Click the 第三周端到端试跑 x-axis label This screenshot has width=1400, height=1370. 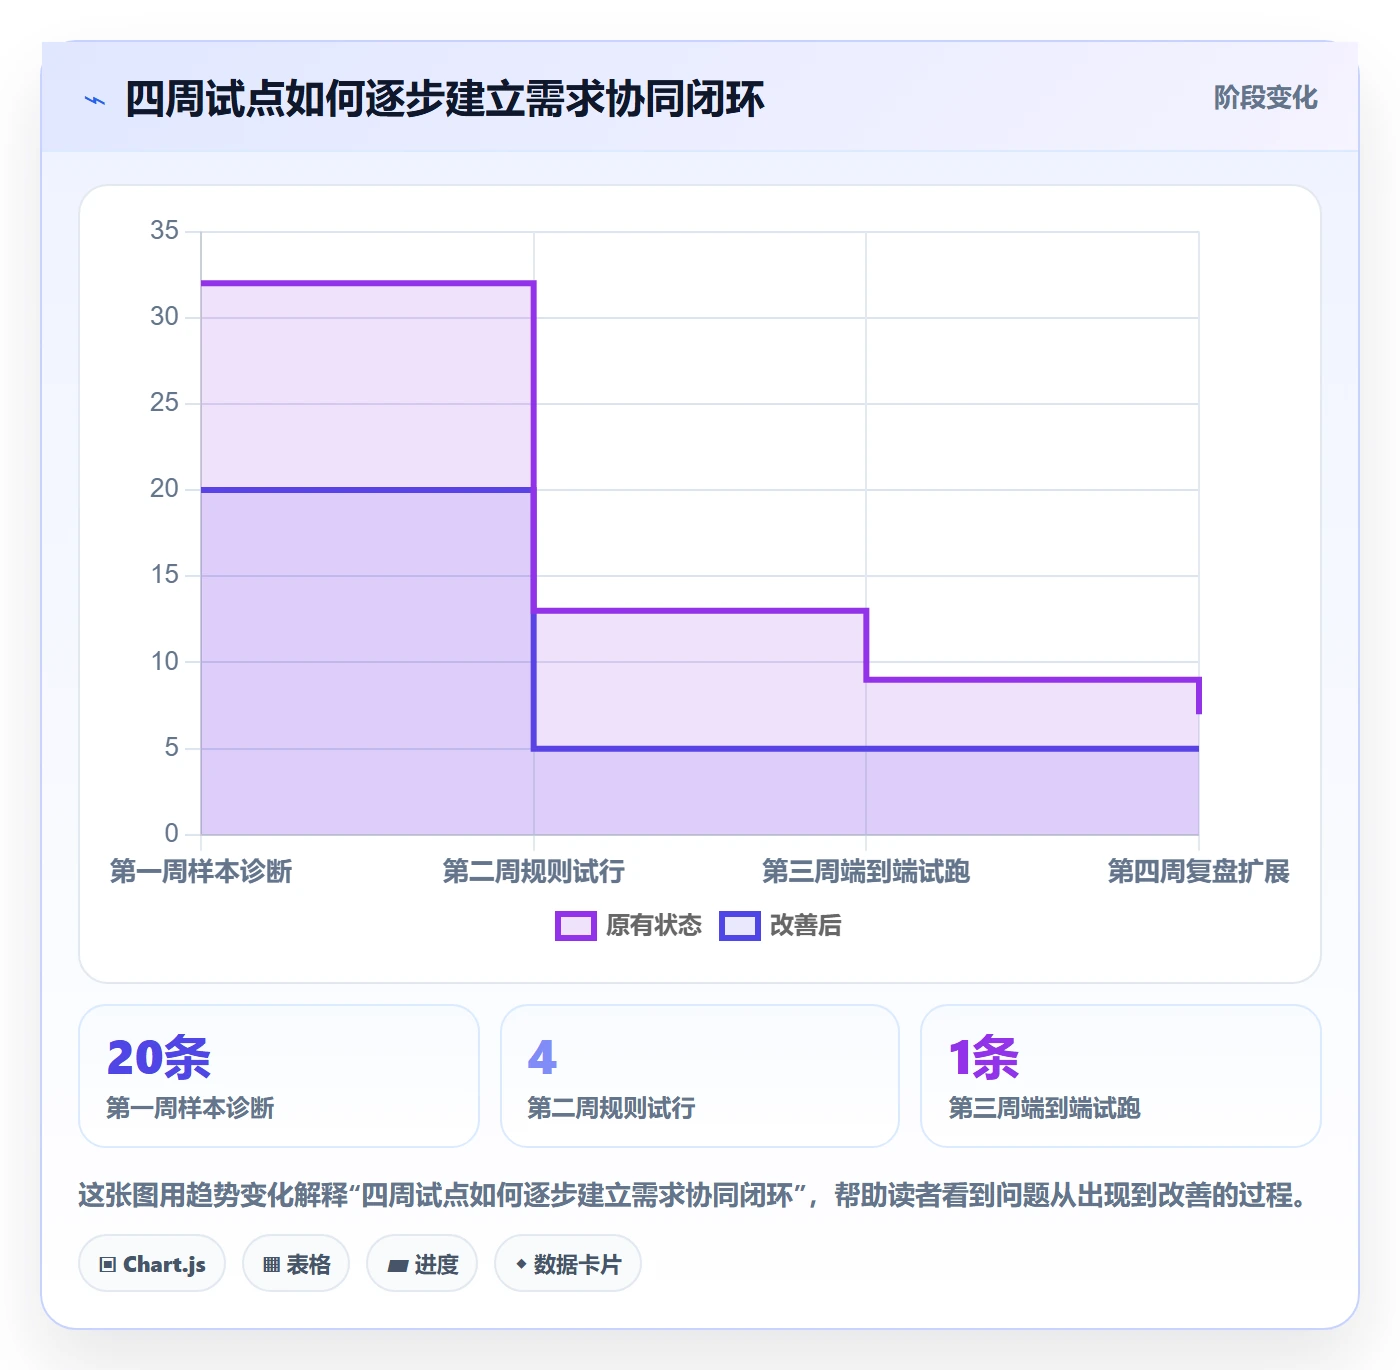(866, 871)
